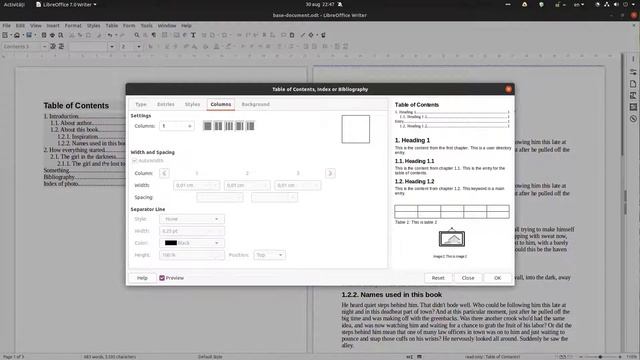
Task: Click the Export as PDF toolbar icon
Action: 44,36
